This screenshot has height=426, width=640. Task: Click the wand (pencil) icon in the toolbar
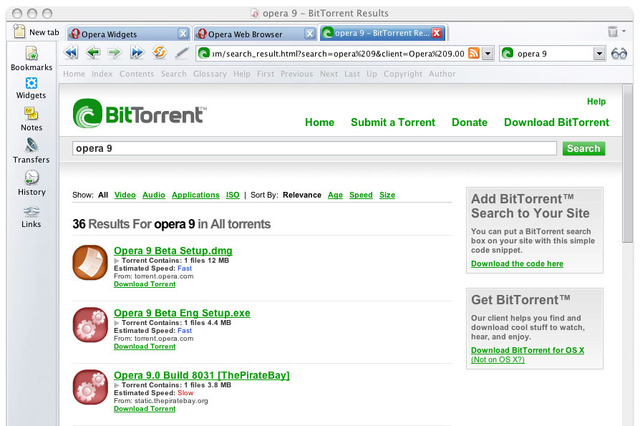[x=182, y=53]
